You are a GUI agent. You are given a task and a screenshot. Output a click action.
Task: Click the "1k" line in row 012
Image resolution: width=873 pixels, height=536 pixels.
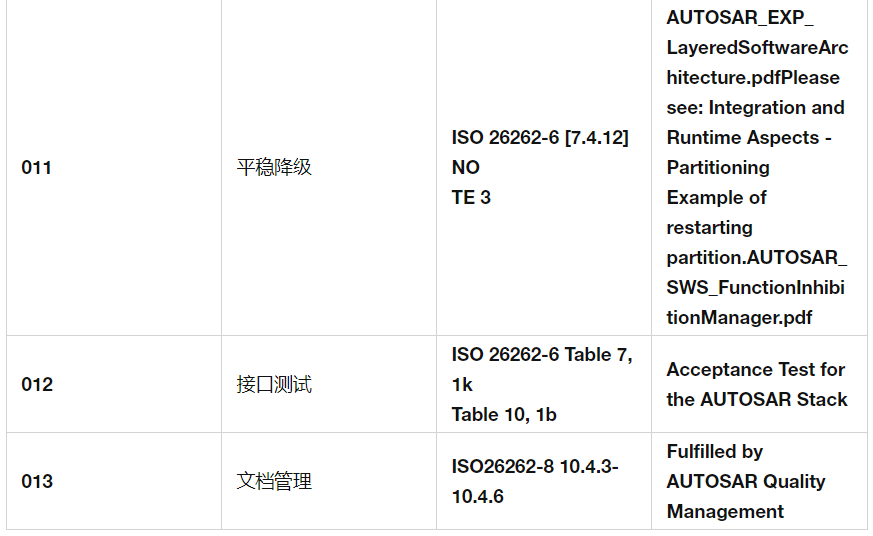pyautogui.click(x=462, y=384)
